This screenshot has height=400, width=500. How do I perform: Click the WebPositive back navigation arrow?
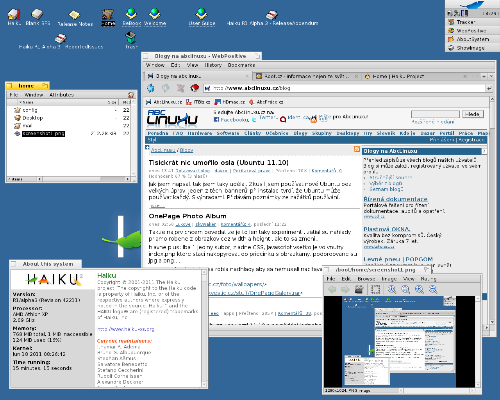[151, 88]
